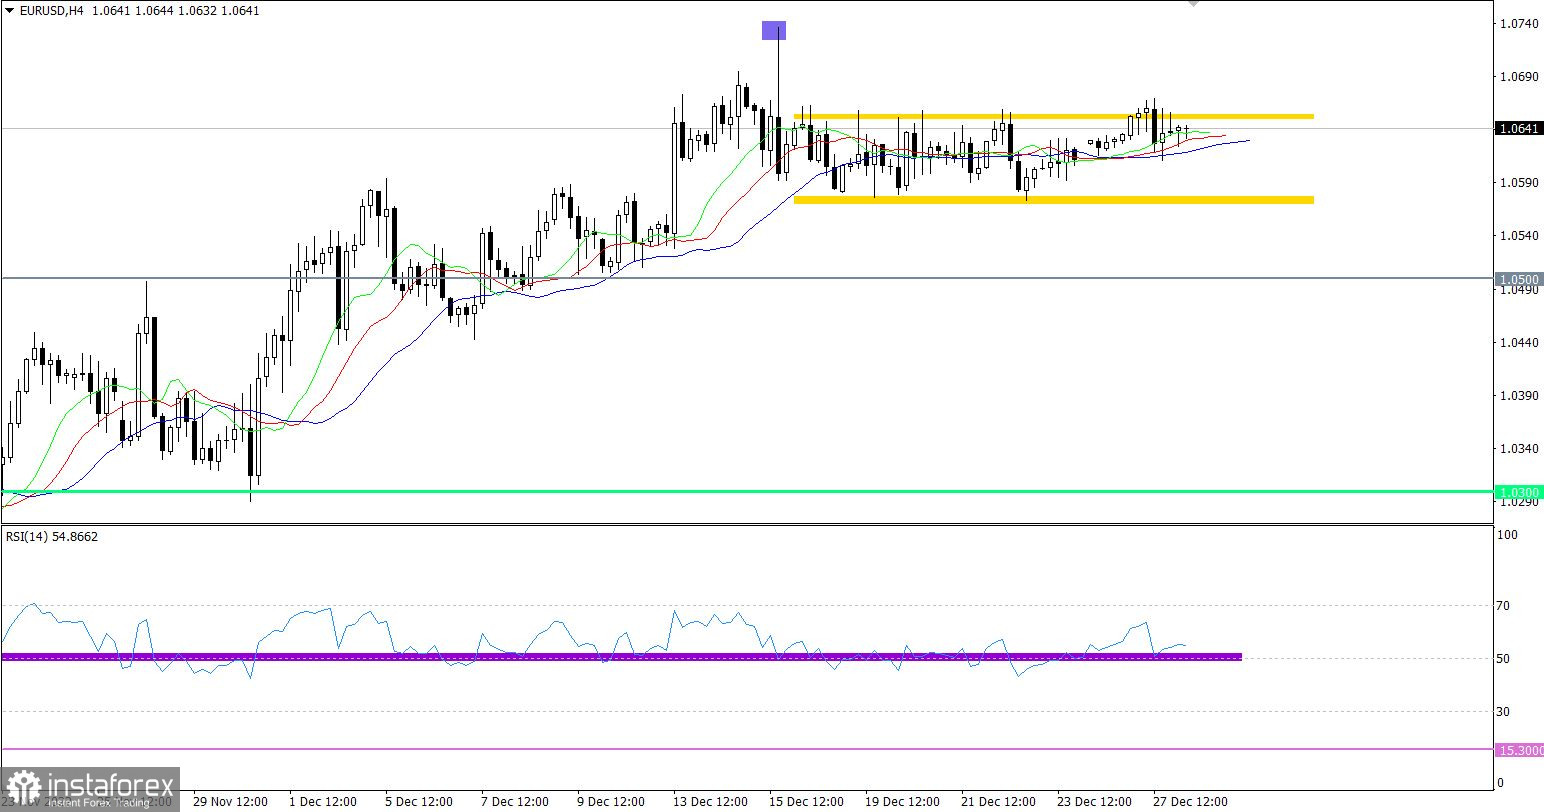Select the pink 15.3000 horizontal line
The height and width of the screenshot is (812, 1544).
748,749
